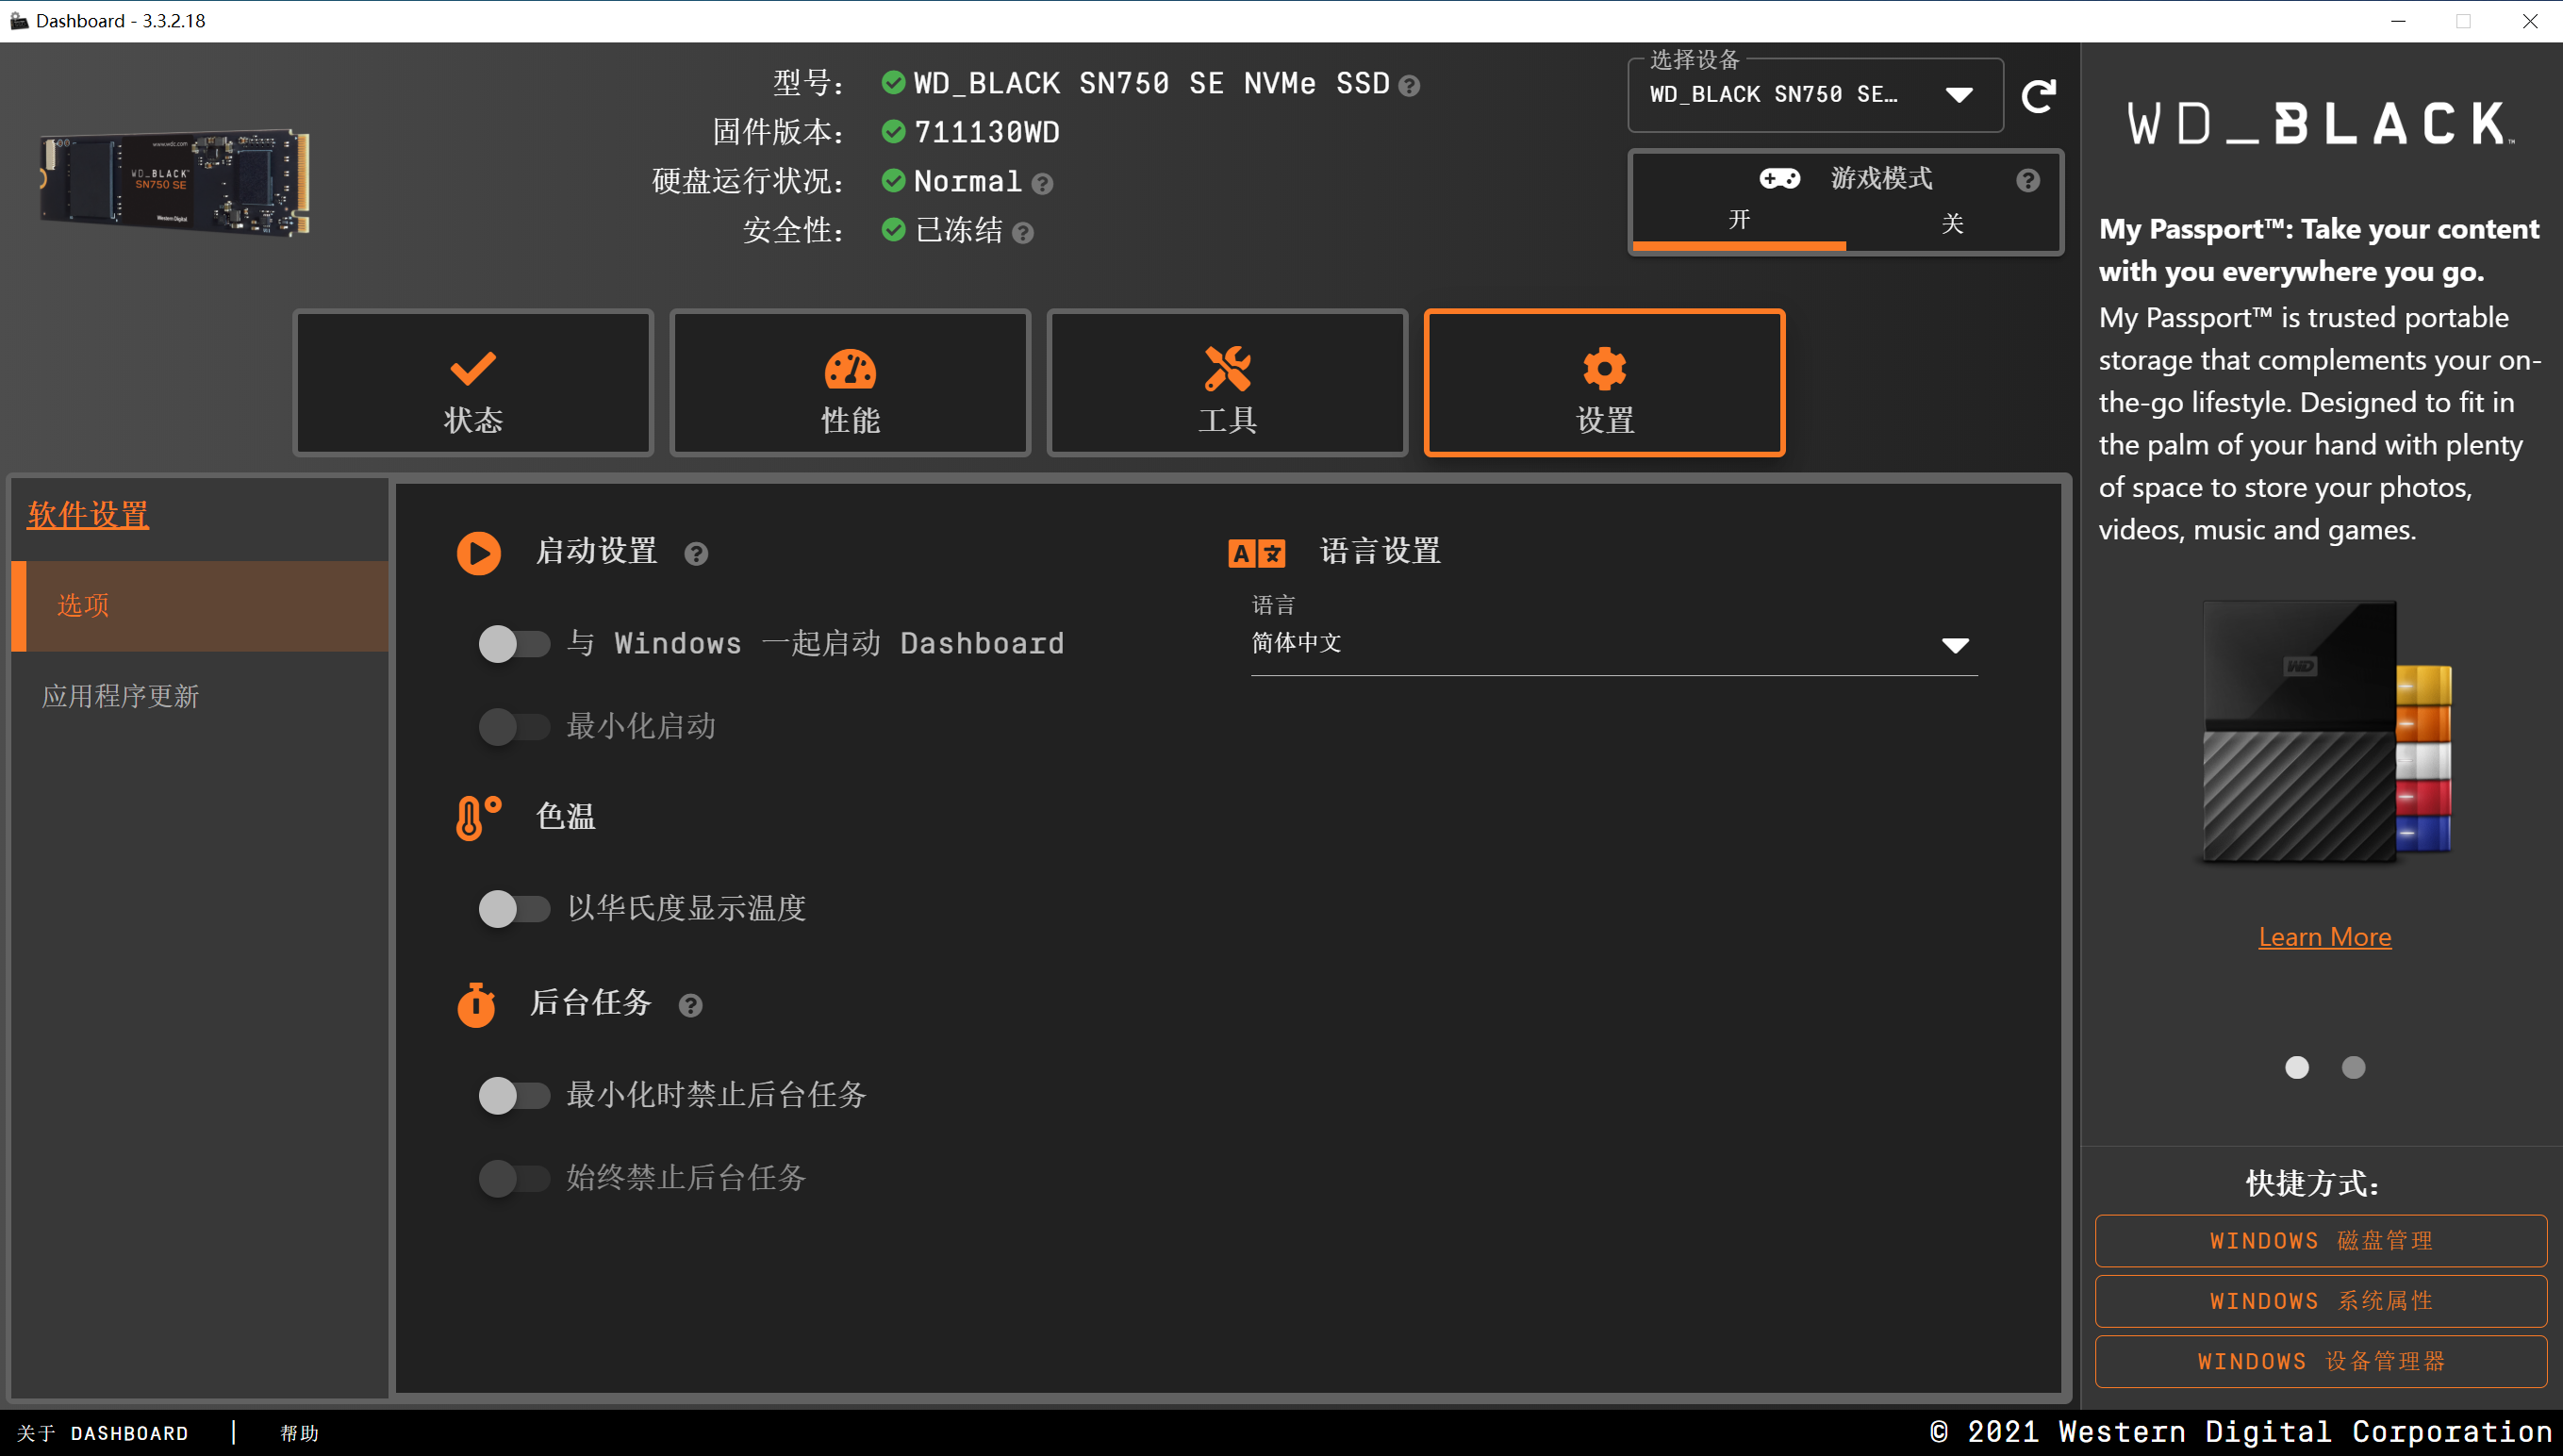
Task: Click the stopwatch icon beside 后台任务
Action: pos(476,1005)
